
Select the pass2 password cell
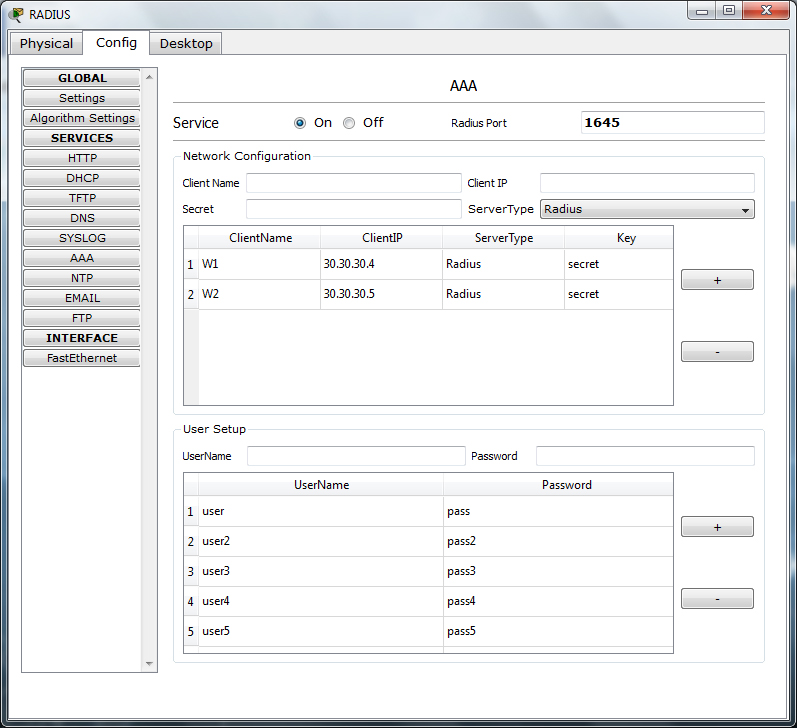(559, 541)
